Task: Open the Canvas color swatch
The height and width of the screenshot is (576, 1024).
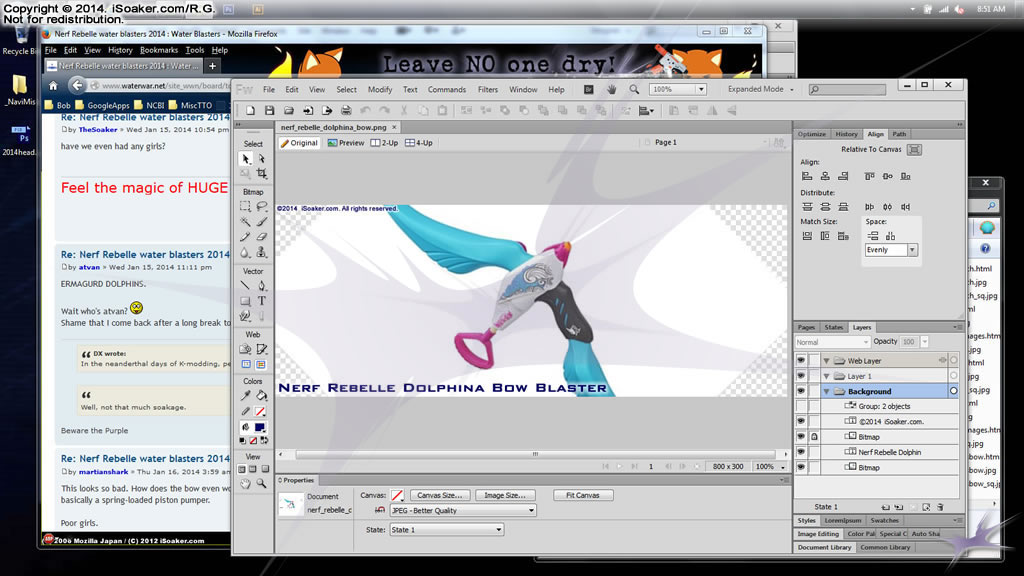Action: [x=396, y=495]
